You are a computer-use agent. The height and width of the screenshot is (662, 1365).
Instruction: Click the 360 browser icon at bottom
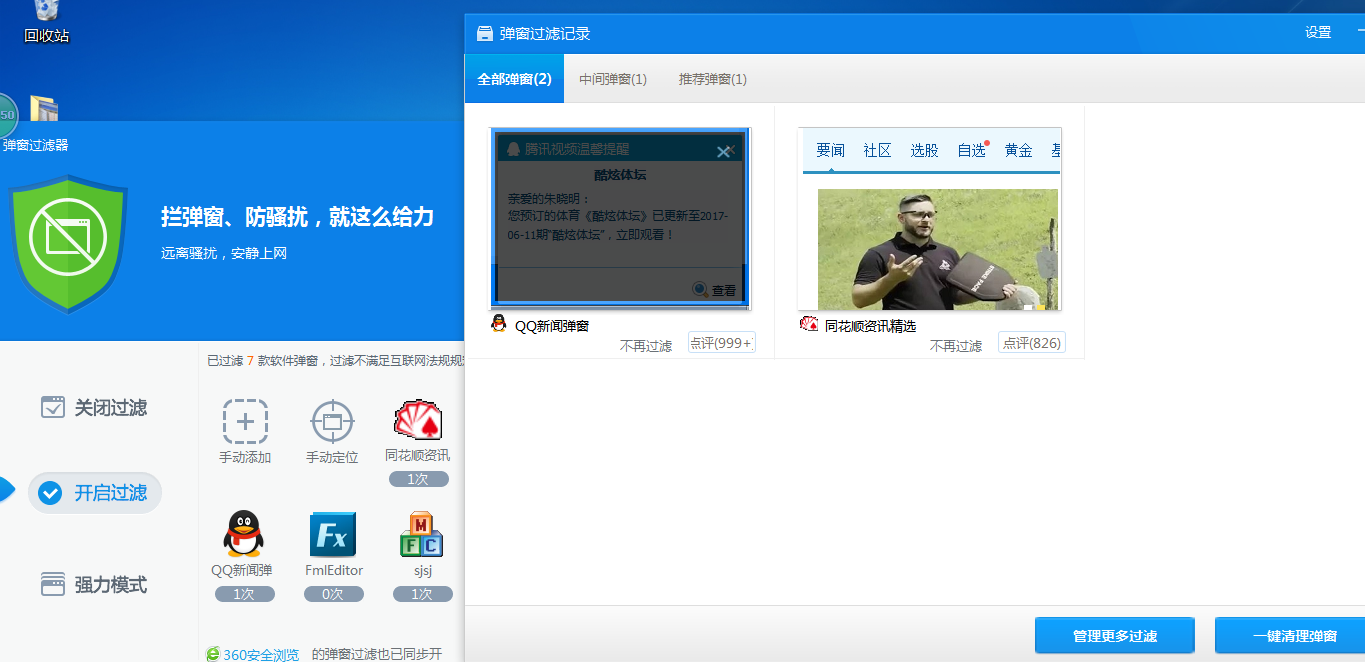[x=213, y=654]
